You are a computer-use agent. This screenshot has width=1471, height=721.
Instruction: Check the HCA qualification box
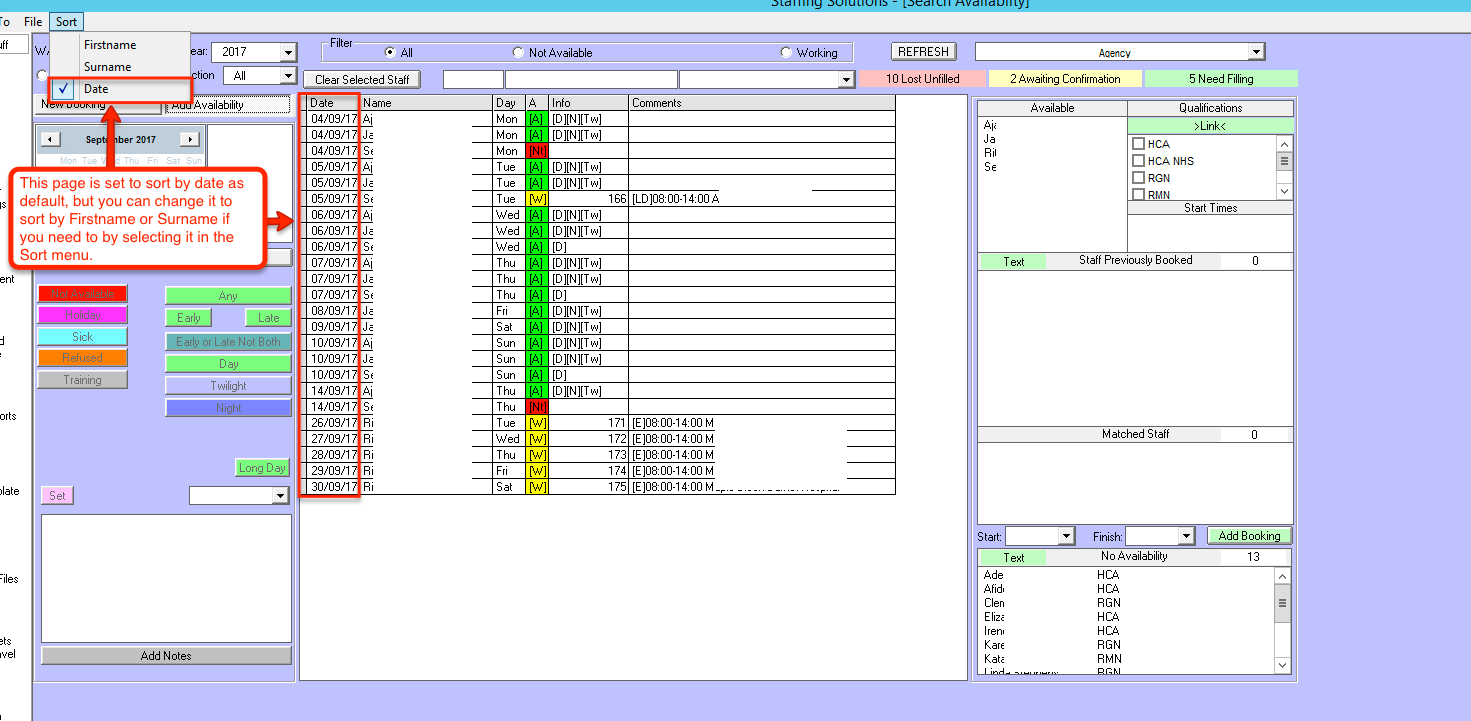click(x=1138, y=144)
